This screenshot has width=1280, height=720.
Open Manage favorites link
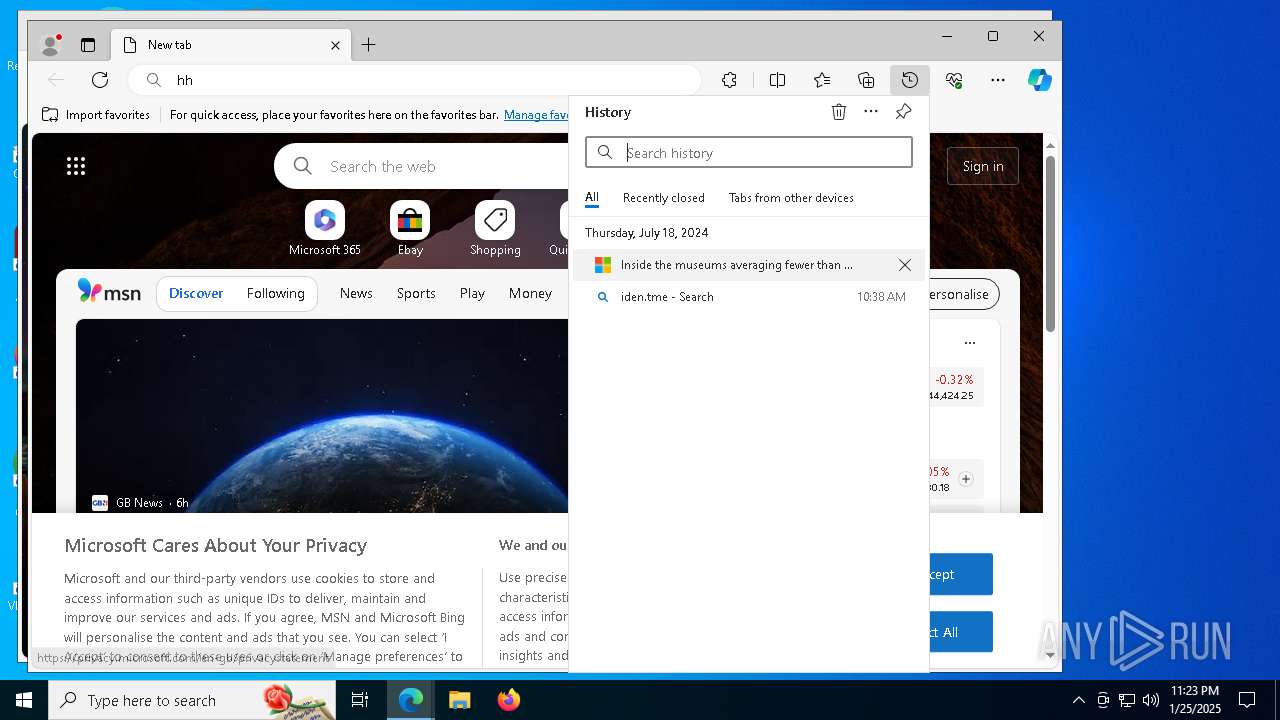(536, 115)
